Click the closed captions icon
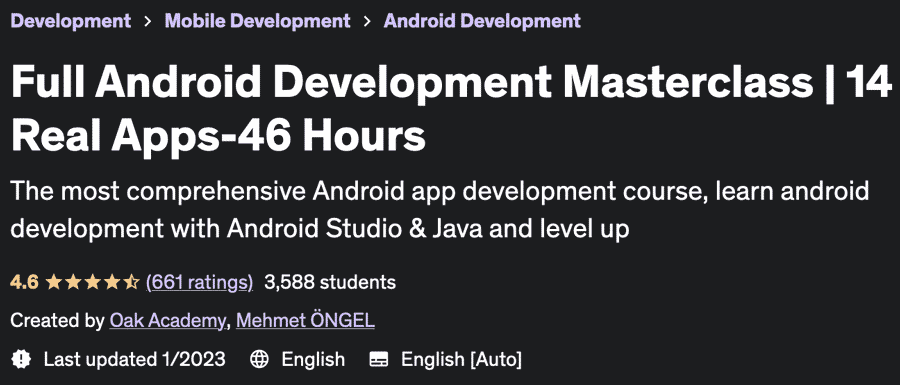 379,360
